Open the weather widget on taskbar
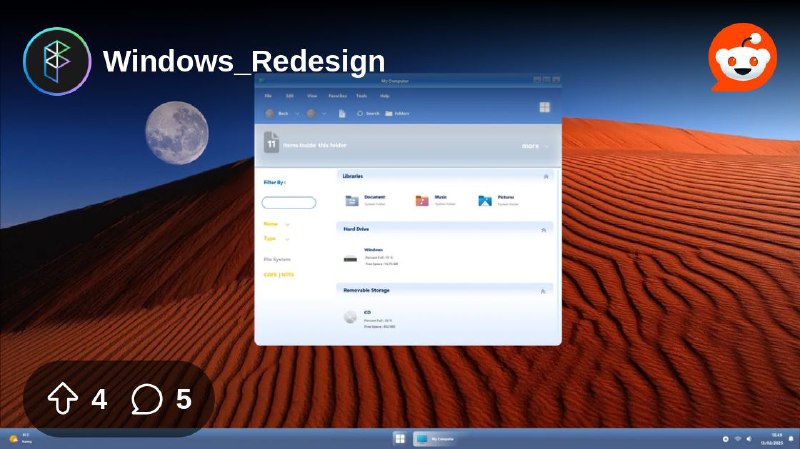The height and width of the screenshot is (449, 800). coord(20,438)
